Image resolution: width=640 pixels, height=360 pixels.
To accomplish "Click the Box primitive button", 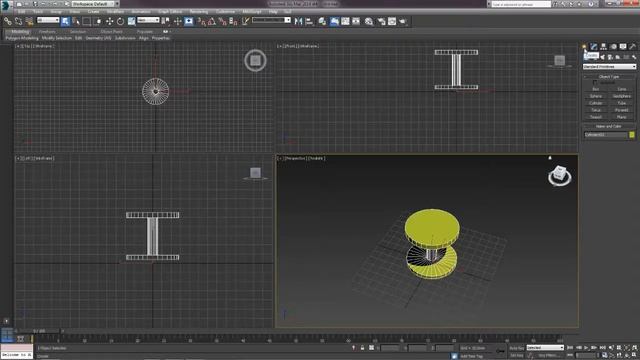I will point(596,89).
